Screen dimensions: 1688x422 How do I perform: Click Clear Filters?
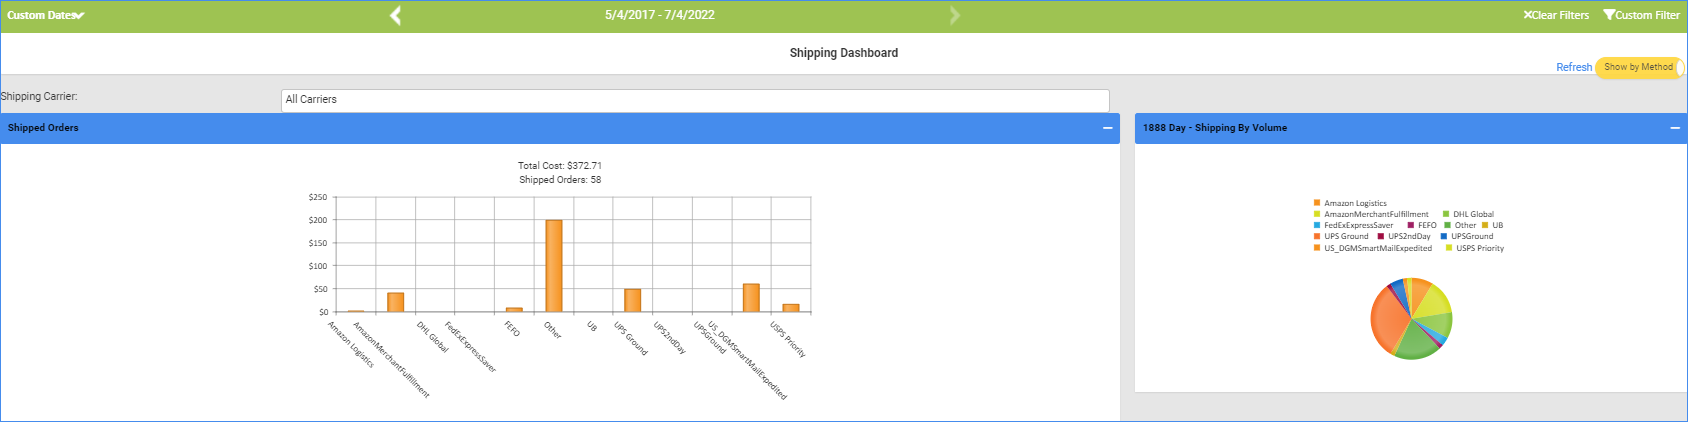coord(1556,15)
